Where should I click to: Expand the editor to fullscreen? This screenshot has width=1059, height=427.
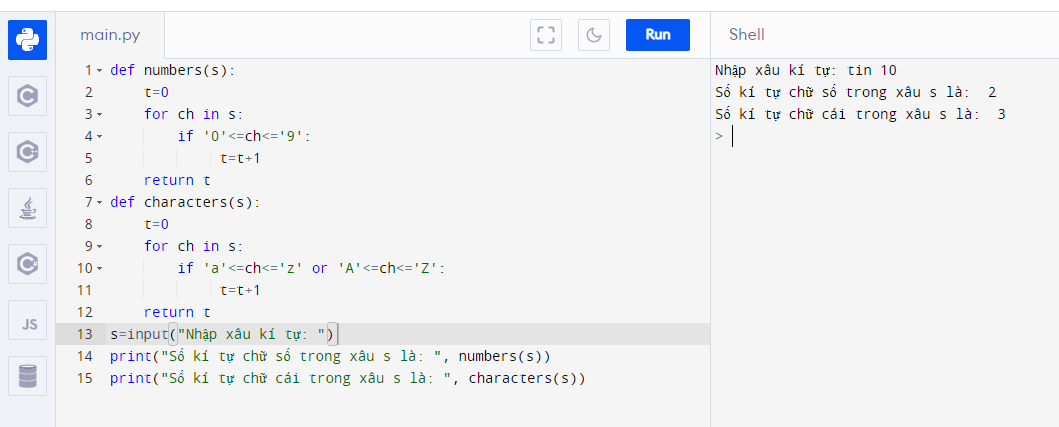pos(545,35)
